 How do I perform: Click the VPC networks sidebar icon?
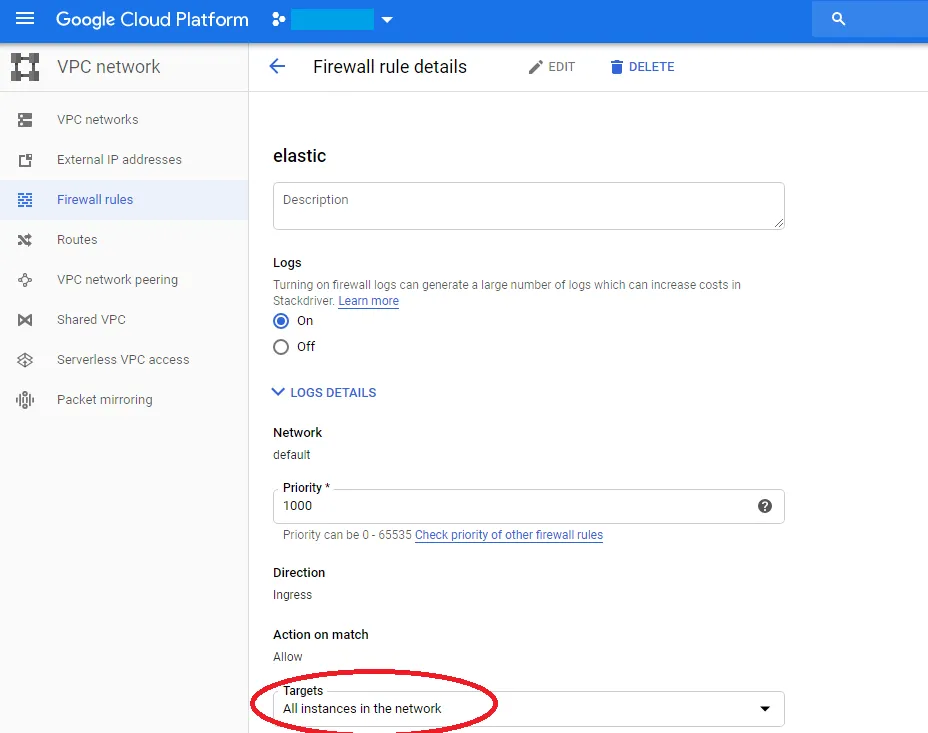(x=25, y=120)
